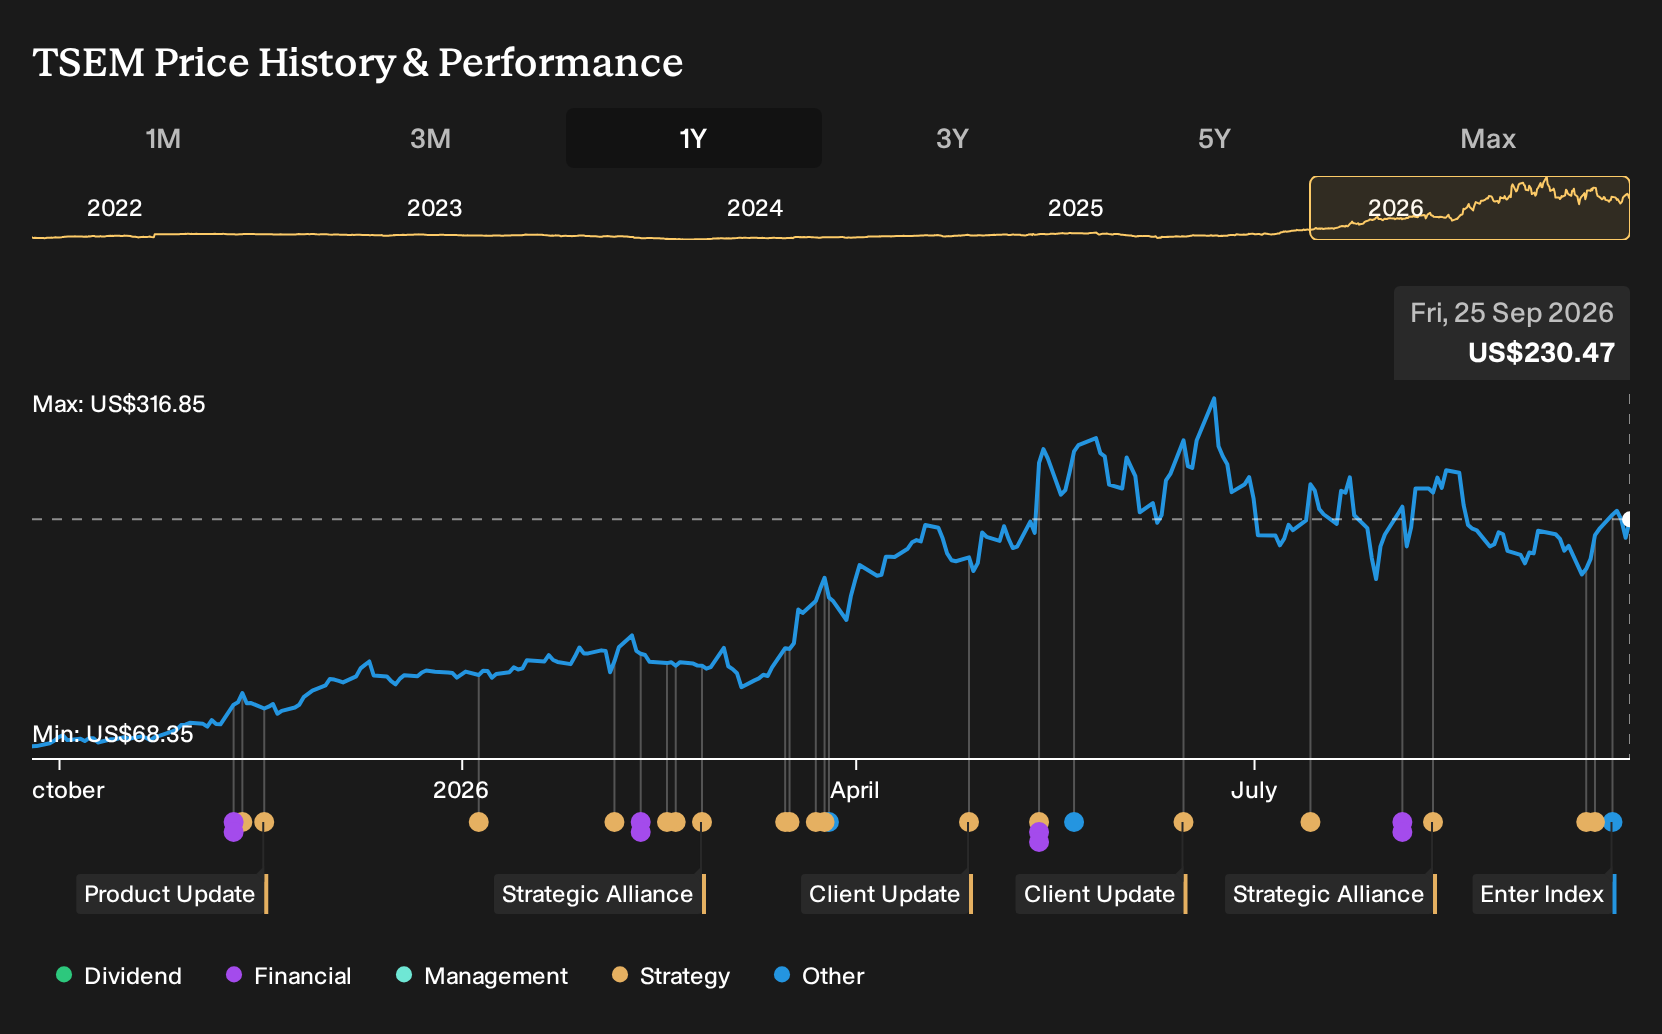Toggle the Other legend filter
The image size is (1662, 1034).
(819, 976)
